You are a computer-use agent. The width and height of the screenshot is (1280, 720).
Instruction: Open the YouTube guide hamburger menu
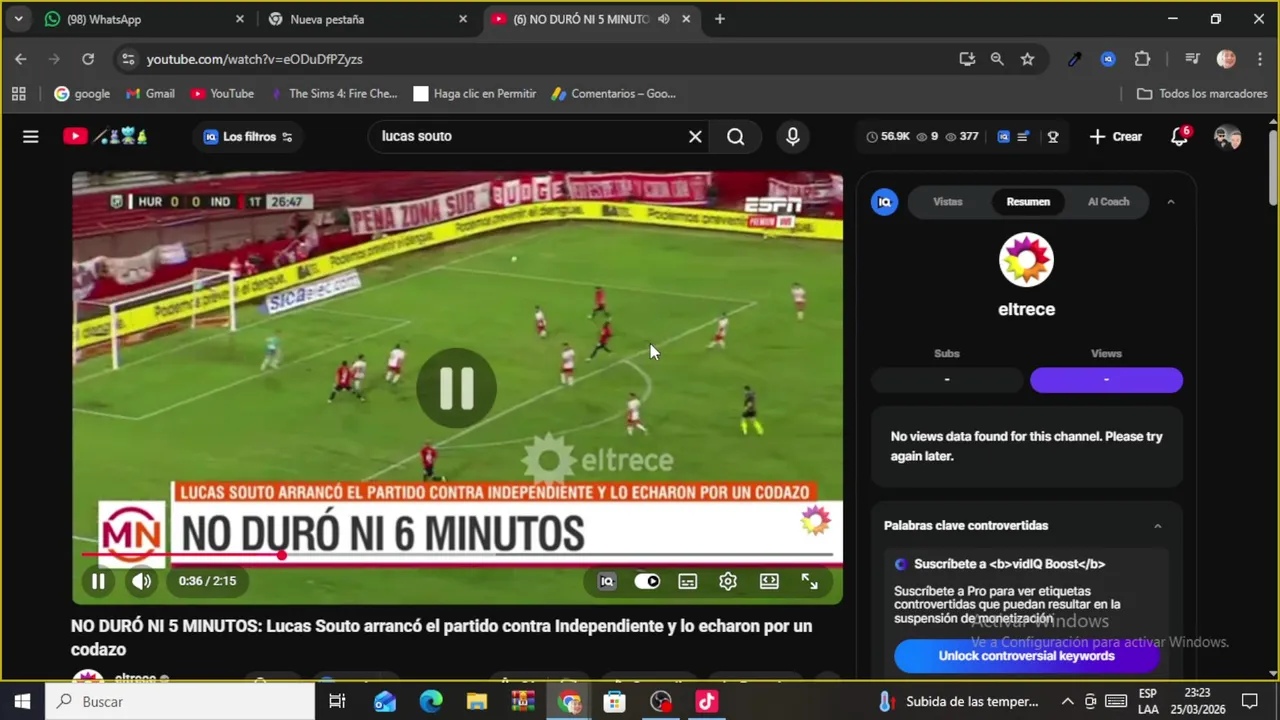pos(31,137)
